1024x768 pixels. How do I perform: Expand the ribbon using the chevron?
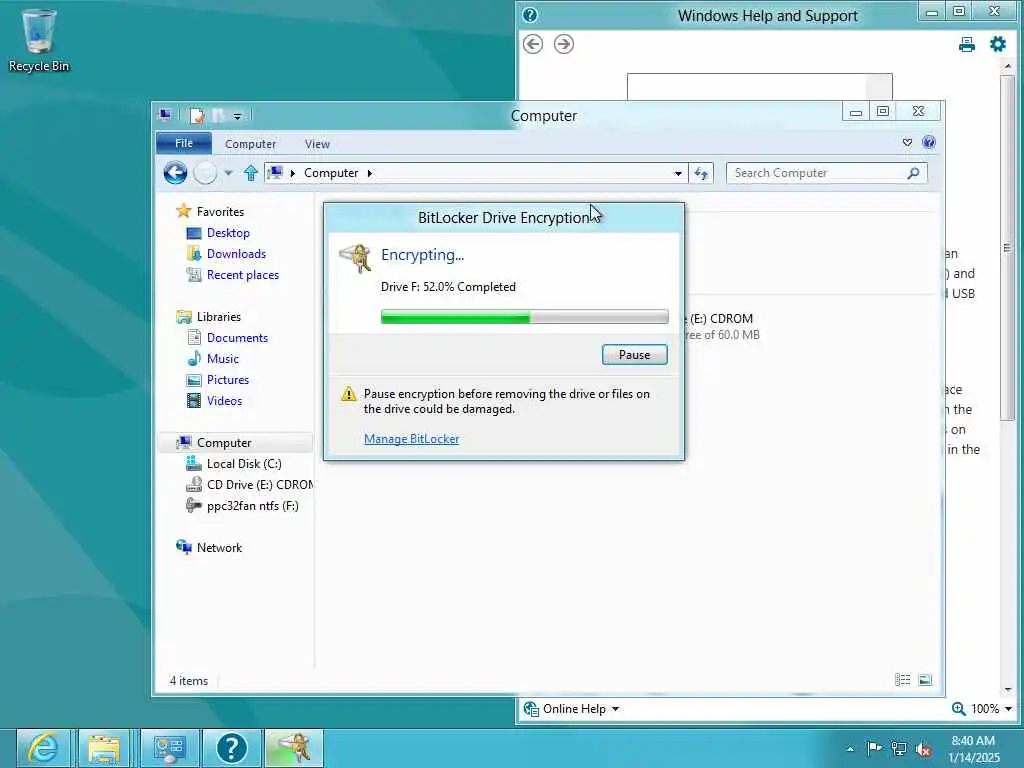907,142
